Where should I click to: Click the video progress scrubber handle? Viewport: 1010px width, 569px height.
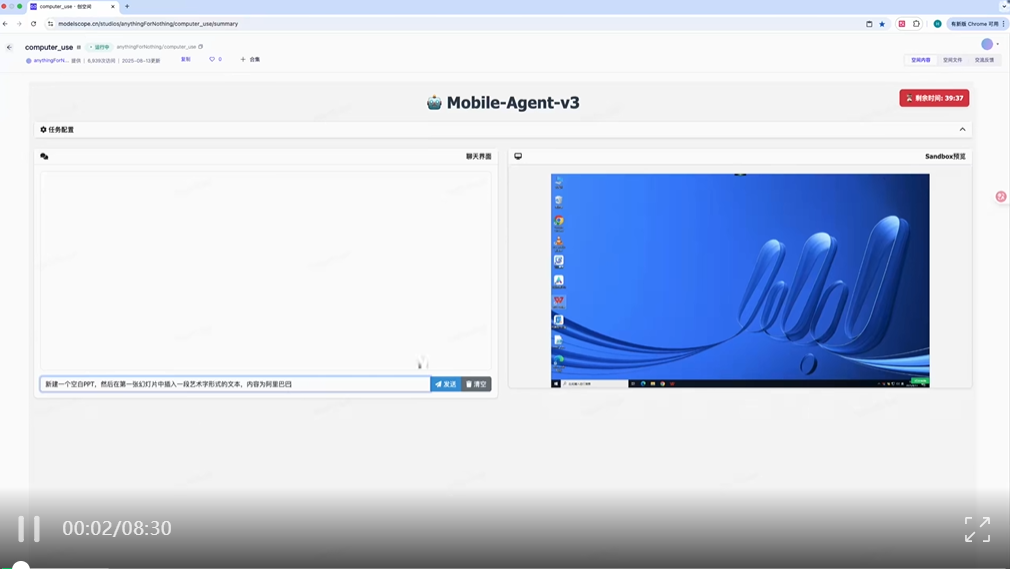21,566
